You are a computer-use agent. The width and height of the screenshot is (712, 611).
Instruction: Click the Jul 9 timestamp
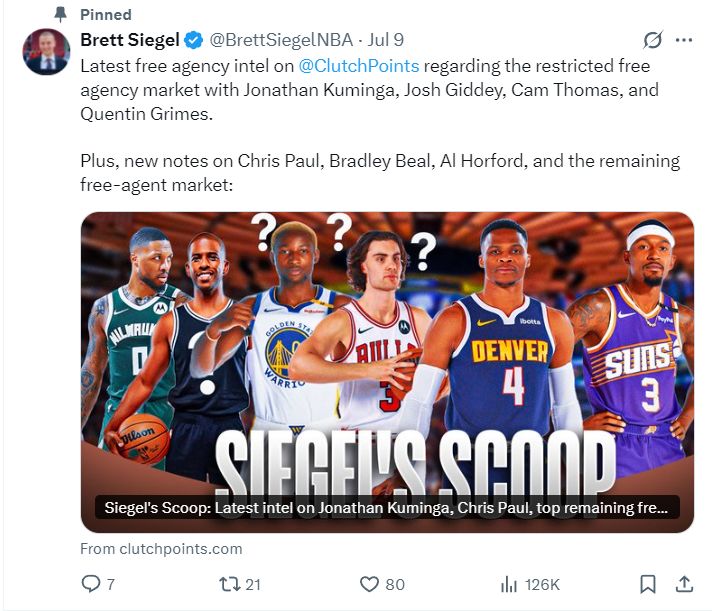386,40
